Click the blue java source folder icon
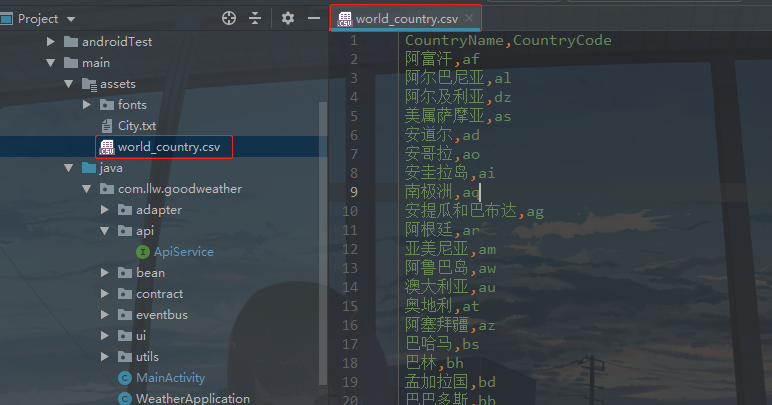 pos(89,168)
